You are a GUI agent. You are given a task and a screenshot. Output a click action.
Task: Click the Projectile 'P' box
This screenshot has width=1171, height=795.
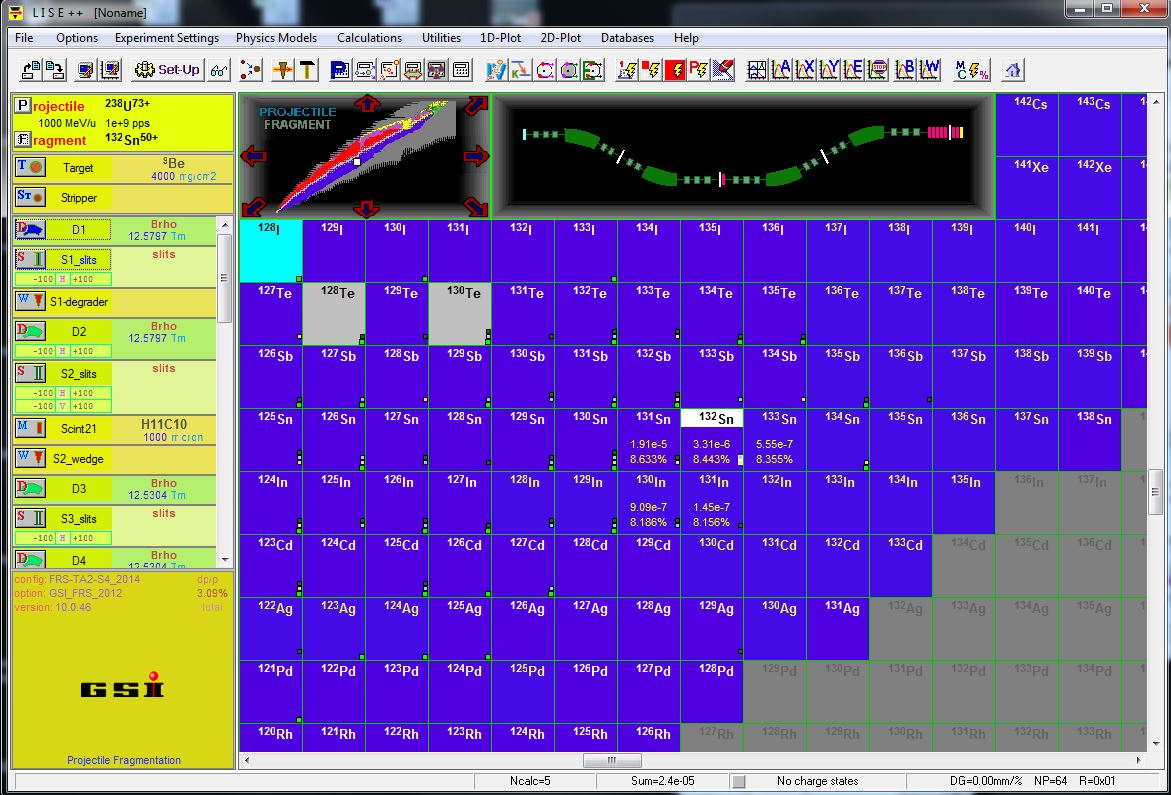23,106
